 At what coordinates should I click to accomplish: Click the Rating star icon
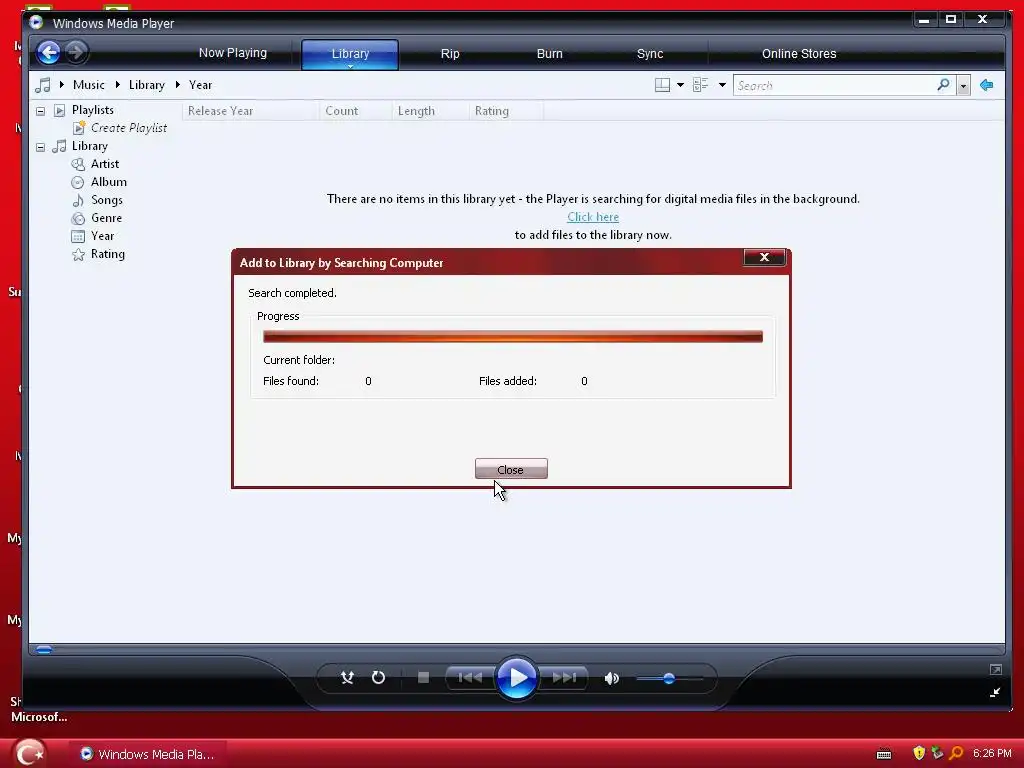point(78,255)
